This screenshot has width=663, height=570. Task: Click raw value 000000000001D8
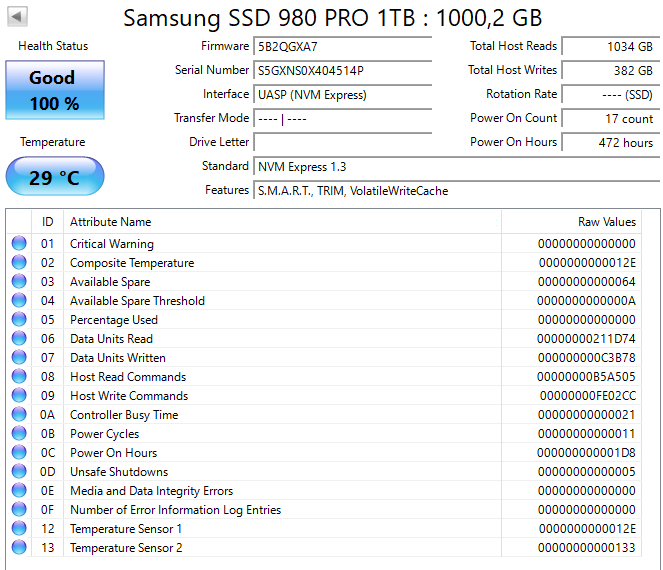click(x=586, y=453)
